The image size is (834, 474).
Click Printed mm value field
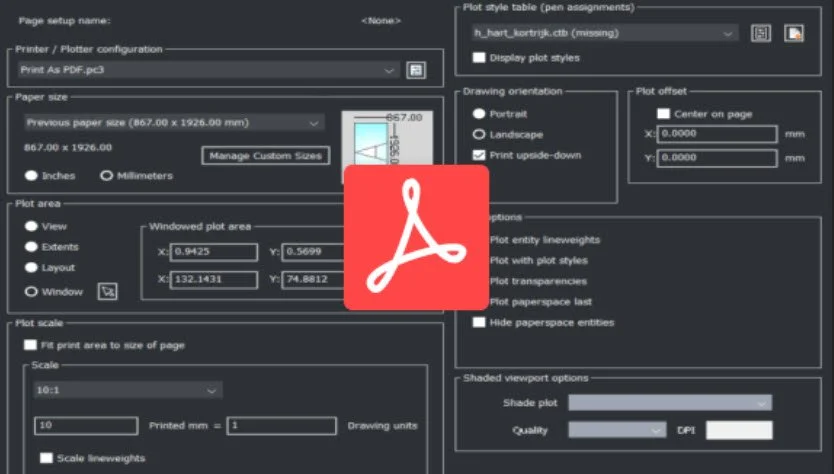point(86,426)
